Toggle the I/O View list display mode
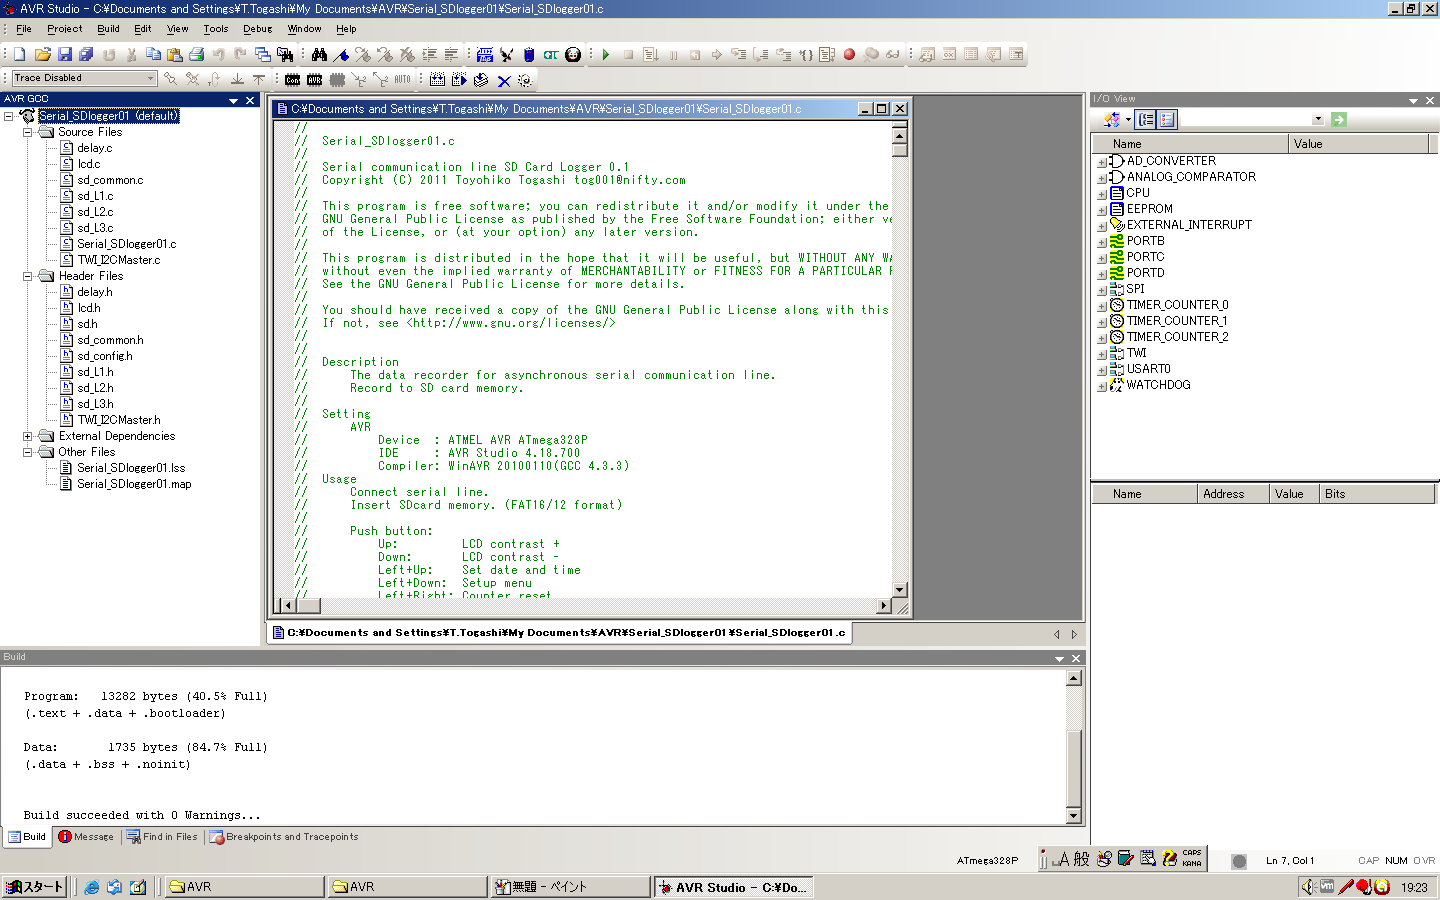Viewport: 1440px width, 900px height. tap(1167, 120)
